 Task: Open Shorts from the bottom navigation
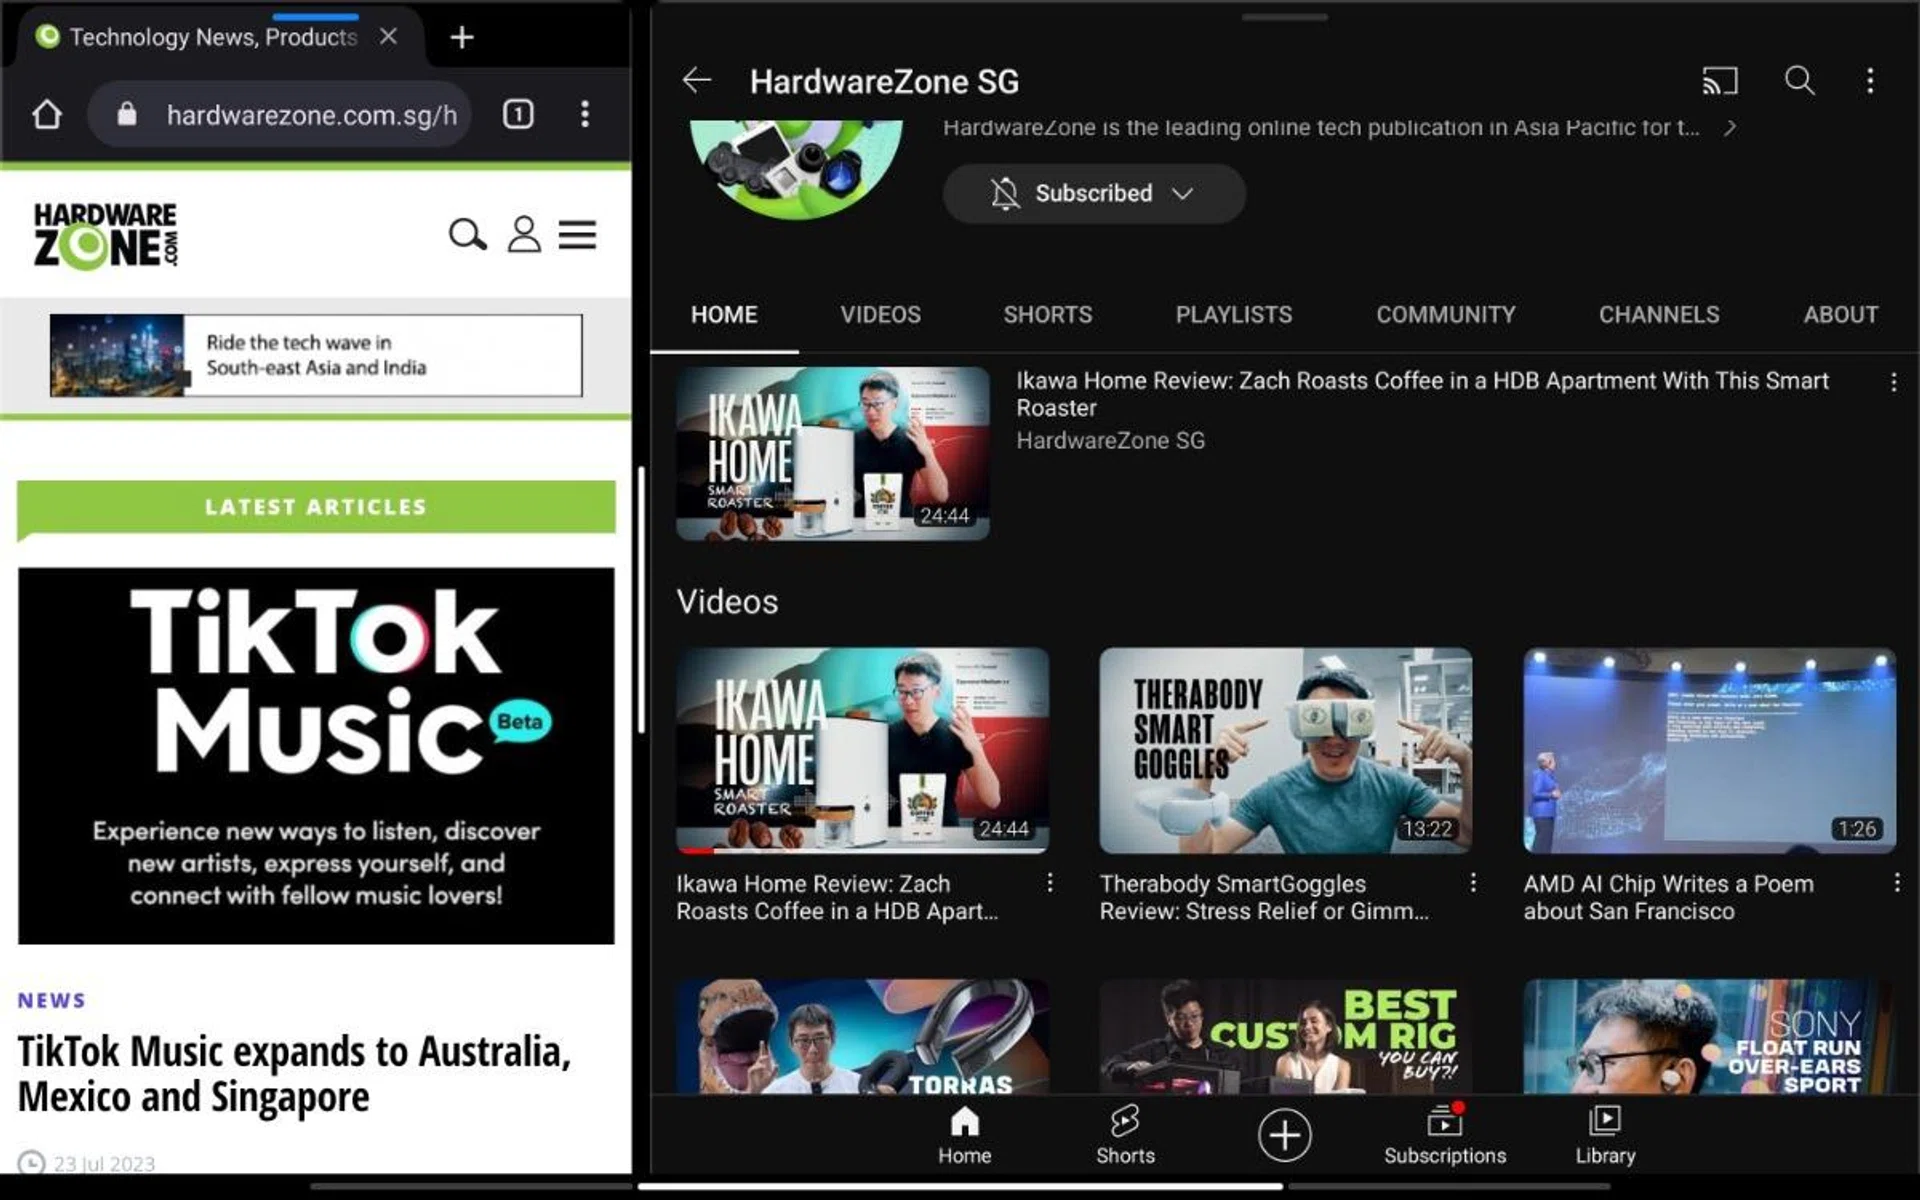1125,1134
